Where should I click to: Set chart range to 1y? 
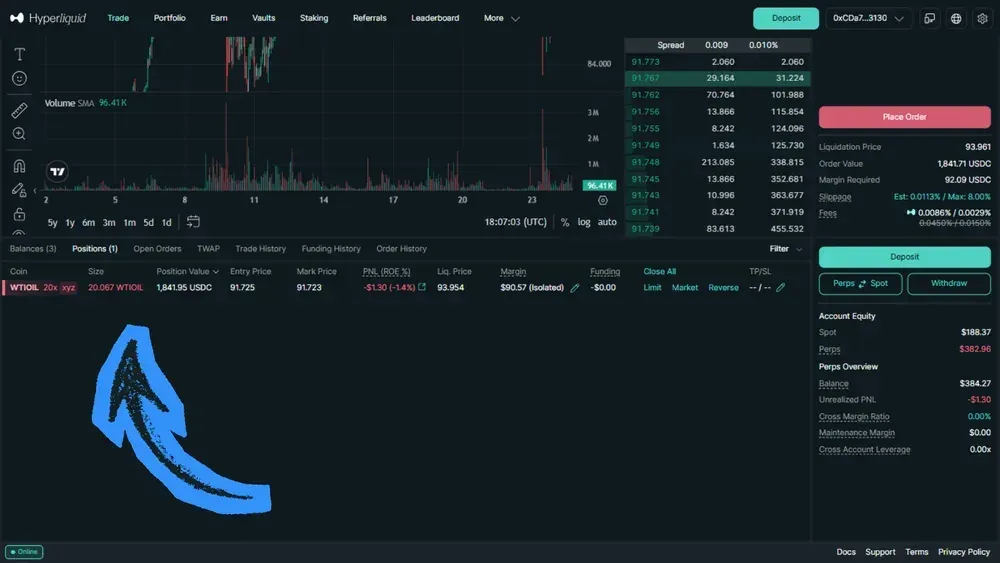coord(70,223)
